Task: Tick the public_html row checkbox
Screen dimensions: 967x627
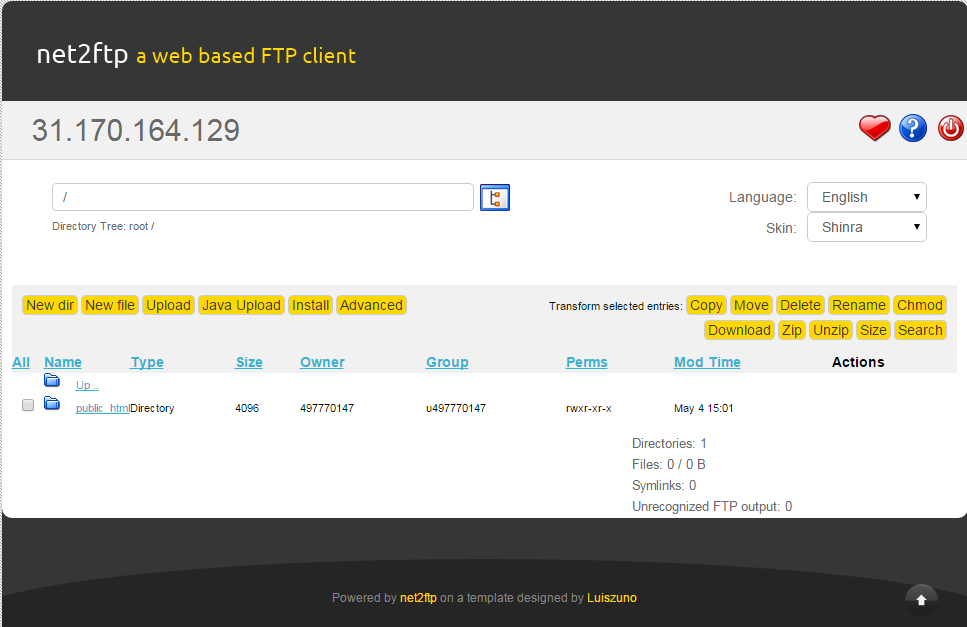Action: click(x=28, y=405)
